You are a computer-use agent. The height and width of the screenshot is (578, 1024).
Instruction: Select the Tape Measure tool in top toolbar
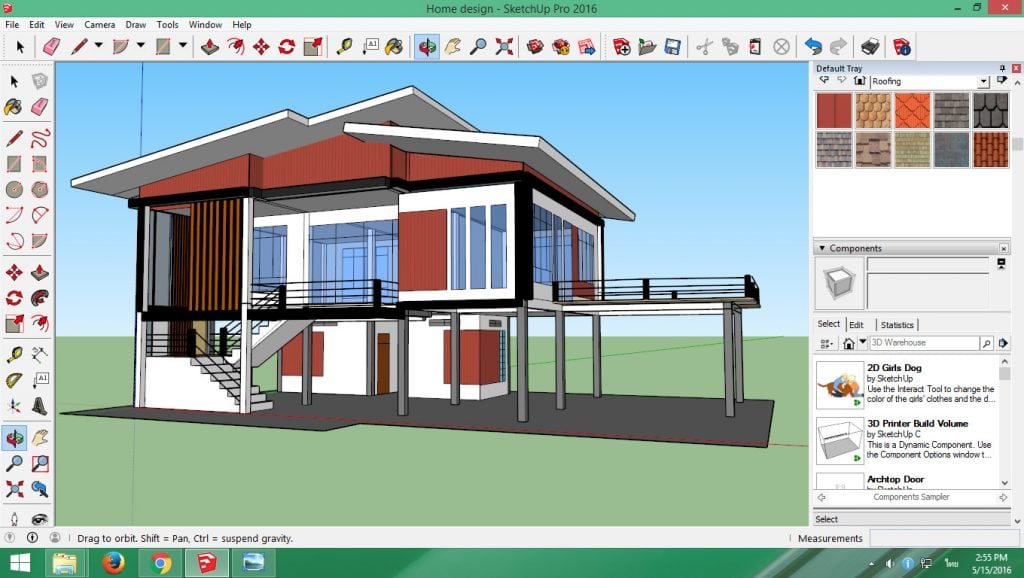click(344, 46)
